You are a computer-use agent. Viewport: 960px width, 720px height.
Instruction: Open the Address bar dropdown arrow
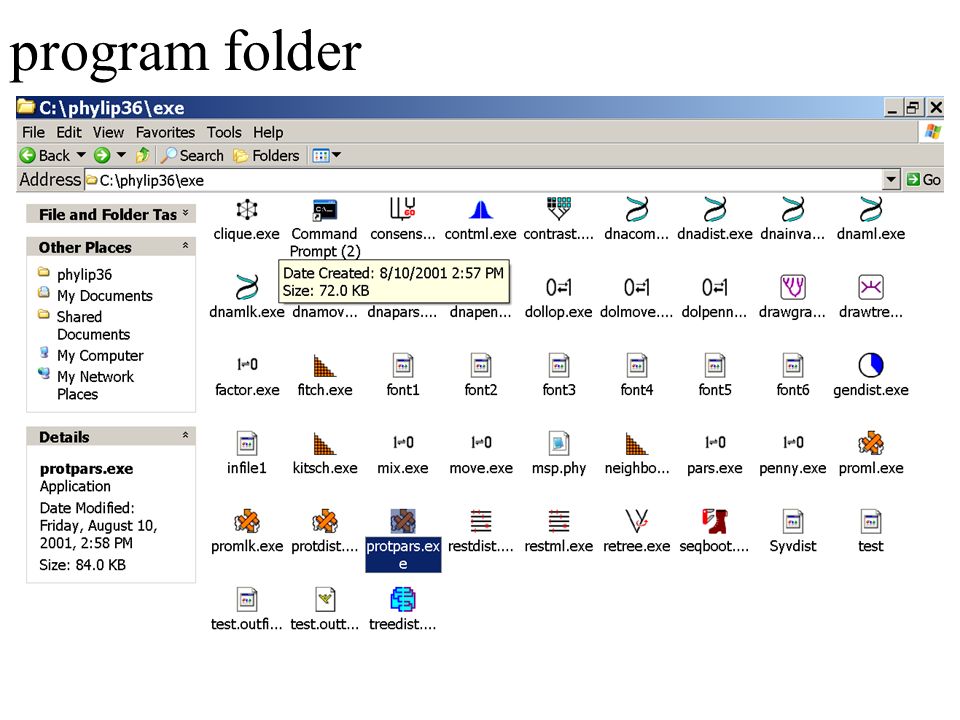click(891, 180)
